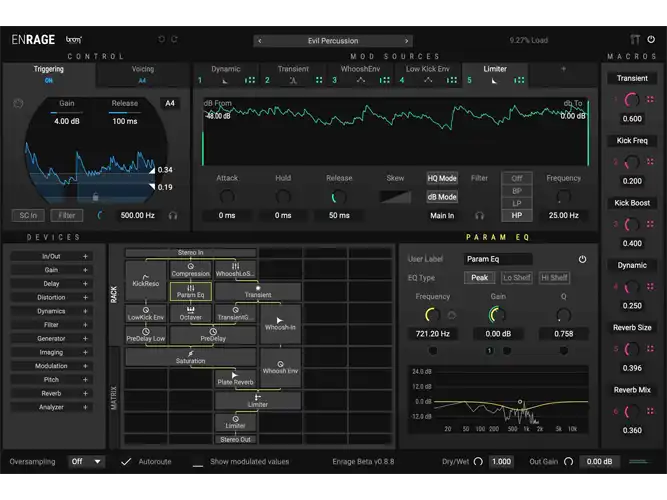Add a new mod source with plus

click(563, 69)
